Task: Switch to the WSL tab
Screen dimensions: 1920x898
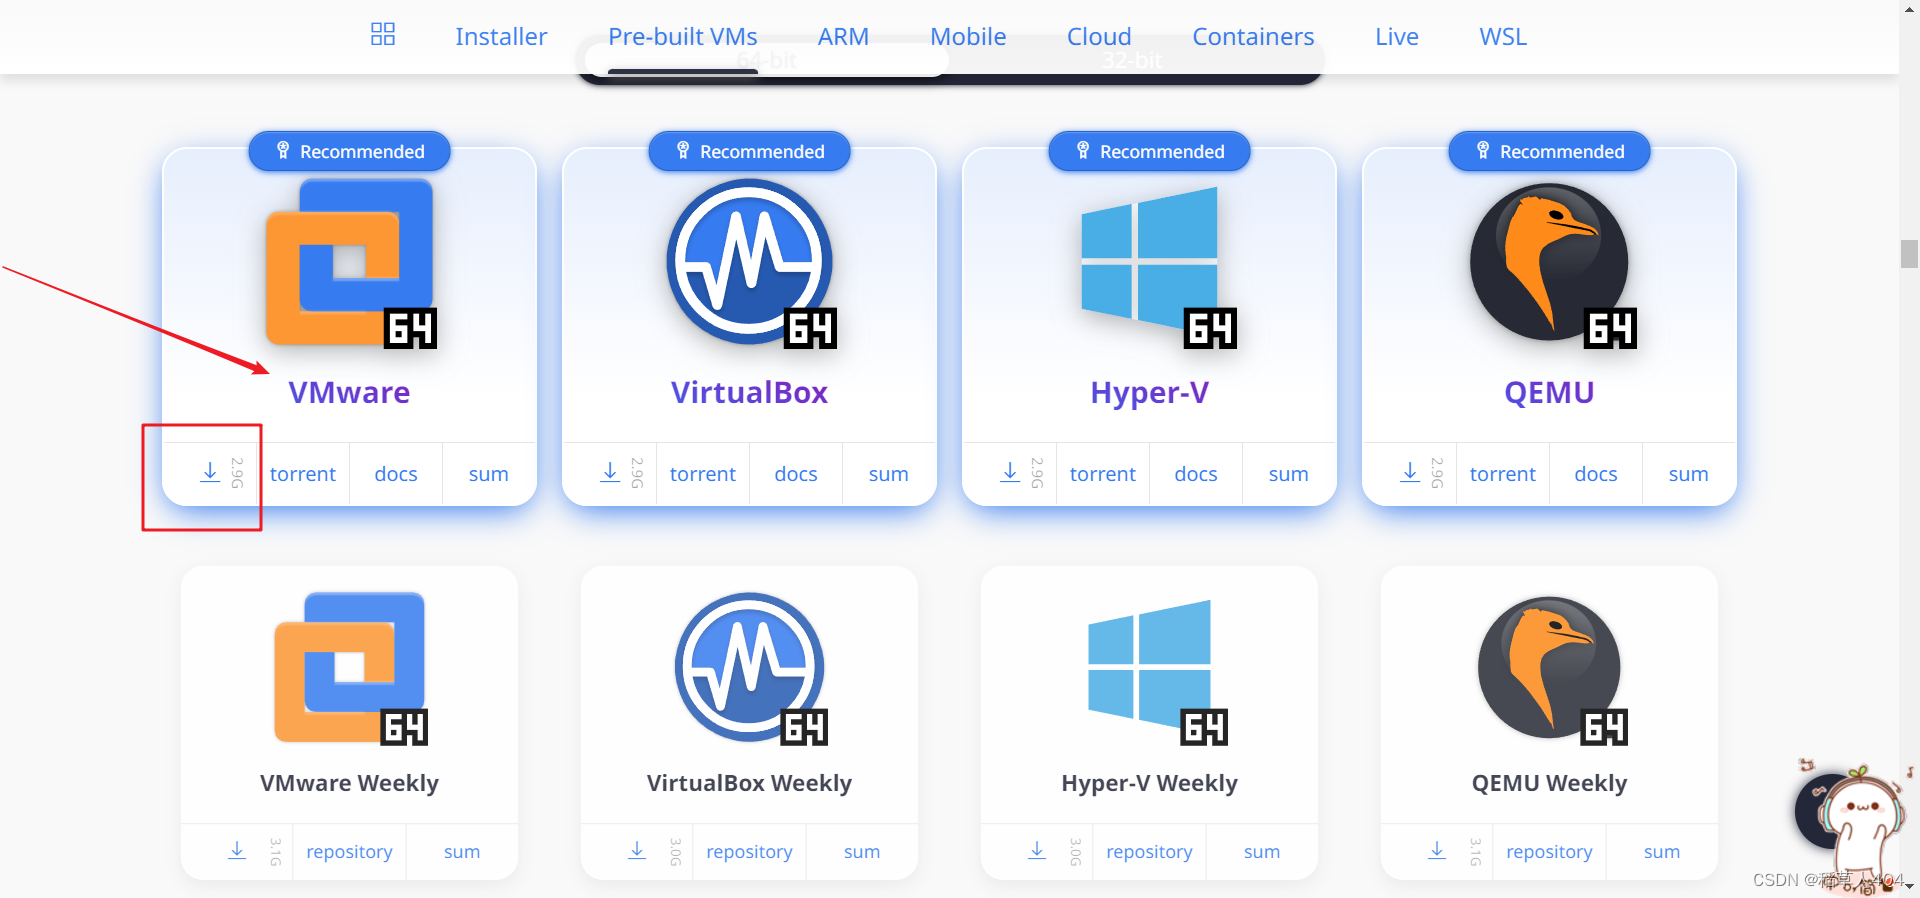Action: tap(1503, 37)
